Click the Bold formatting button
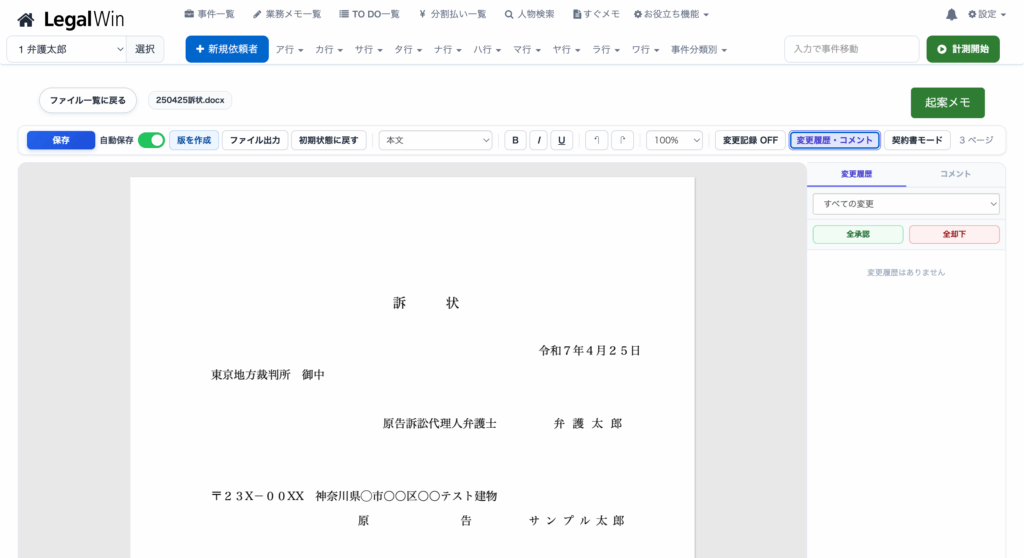The image size is (1024, 558). pyautogui.click(x=515, y=140)
